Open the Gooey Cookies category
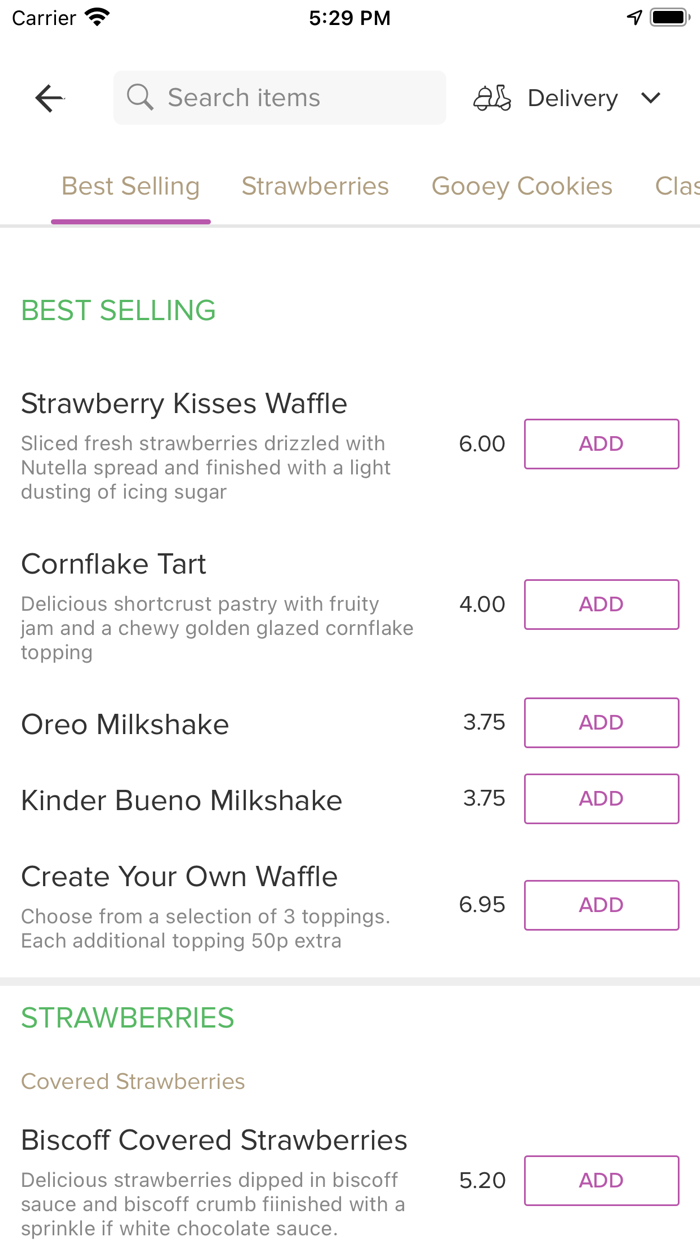 pos(521,186)
